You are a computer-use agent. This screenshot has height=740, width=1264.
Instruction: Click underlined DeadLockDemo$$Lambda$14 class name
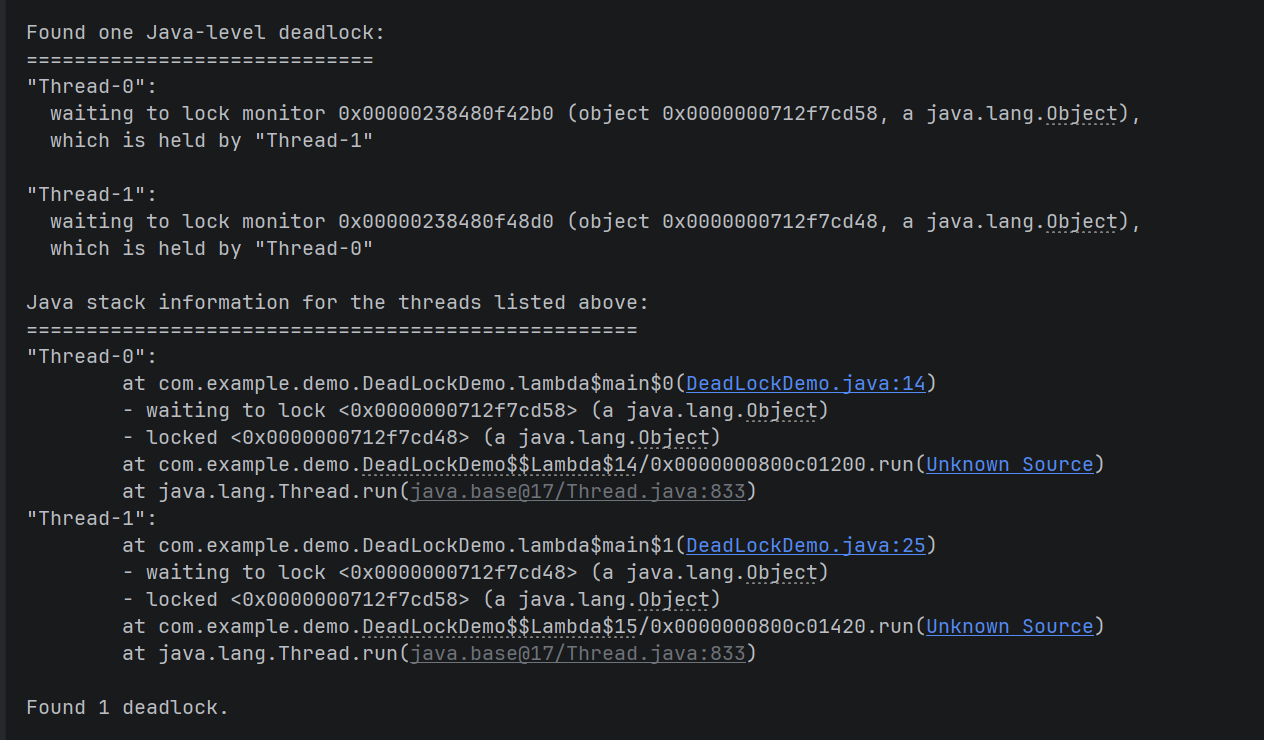[500, 464]
